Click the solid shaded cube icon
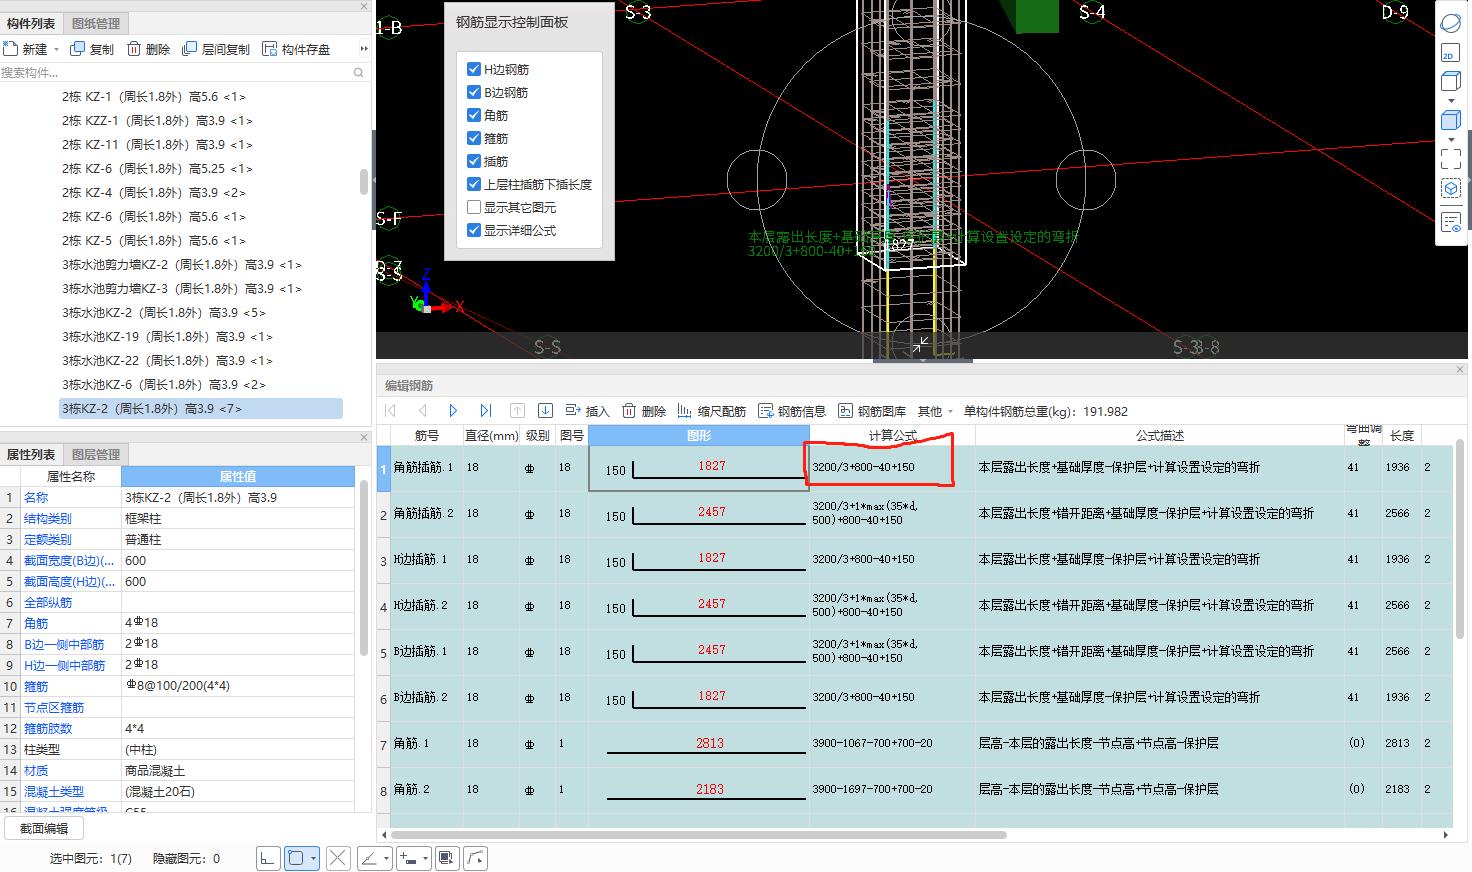Screen dimensions: 1472x872 pos(1451,120)
